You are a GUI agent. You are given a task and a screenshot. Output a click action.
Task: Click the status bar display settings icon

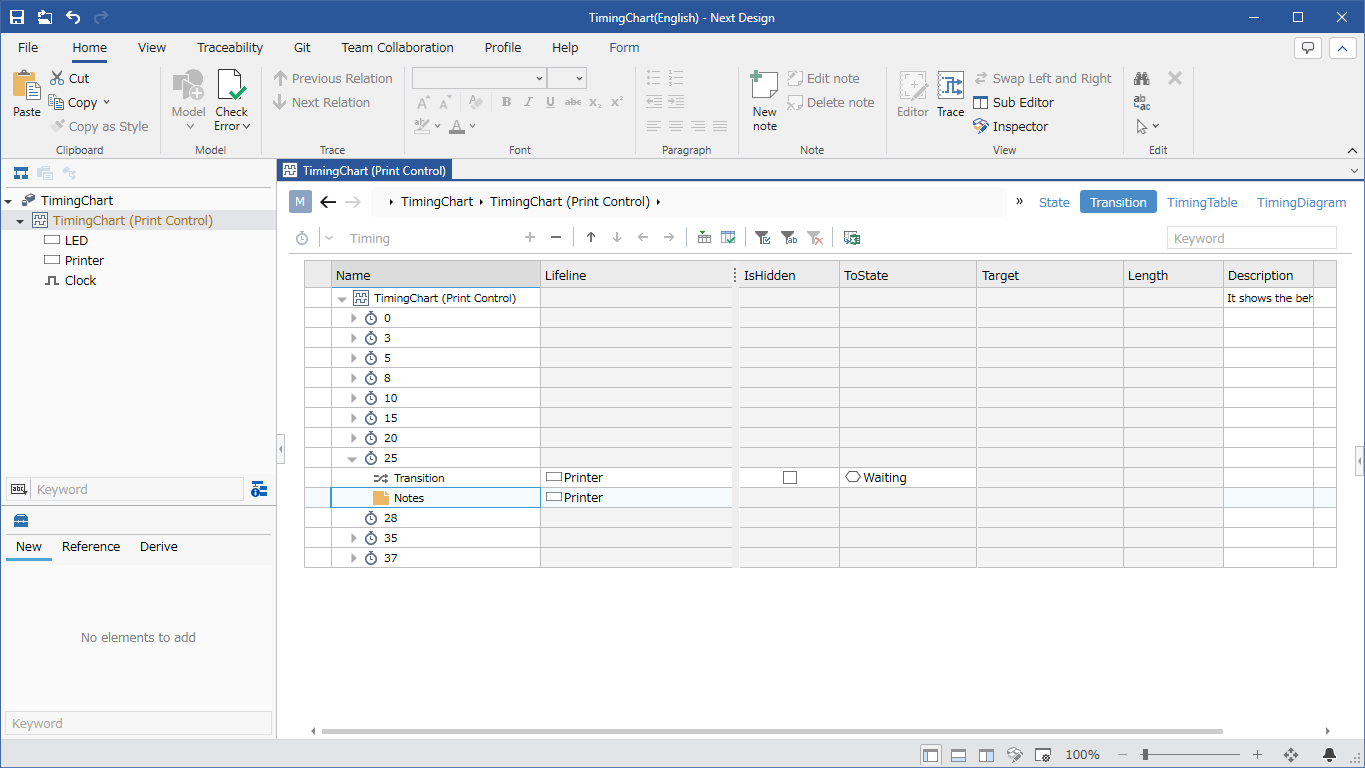pos(1042,755)
